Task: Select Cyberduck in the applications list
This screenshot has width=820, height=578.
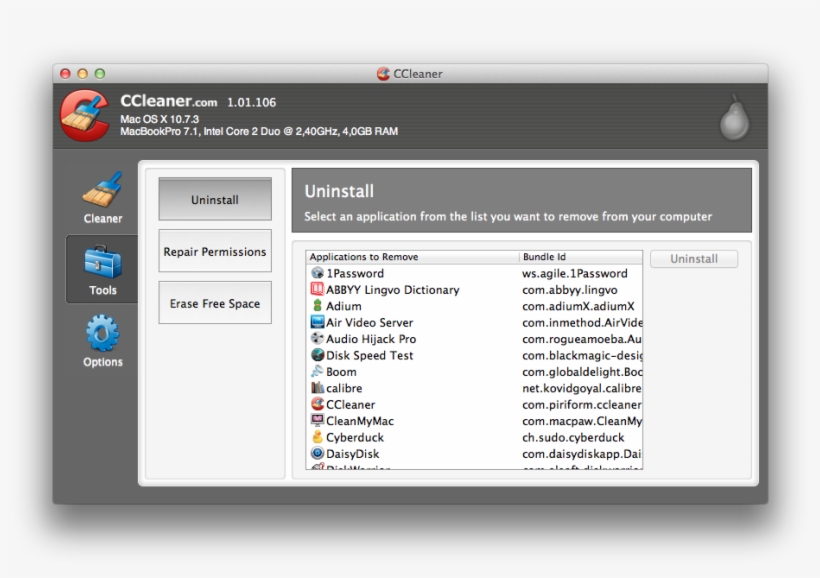Action: (x=355, y=437)
